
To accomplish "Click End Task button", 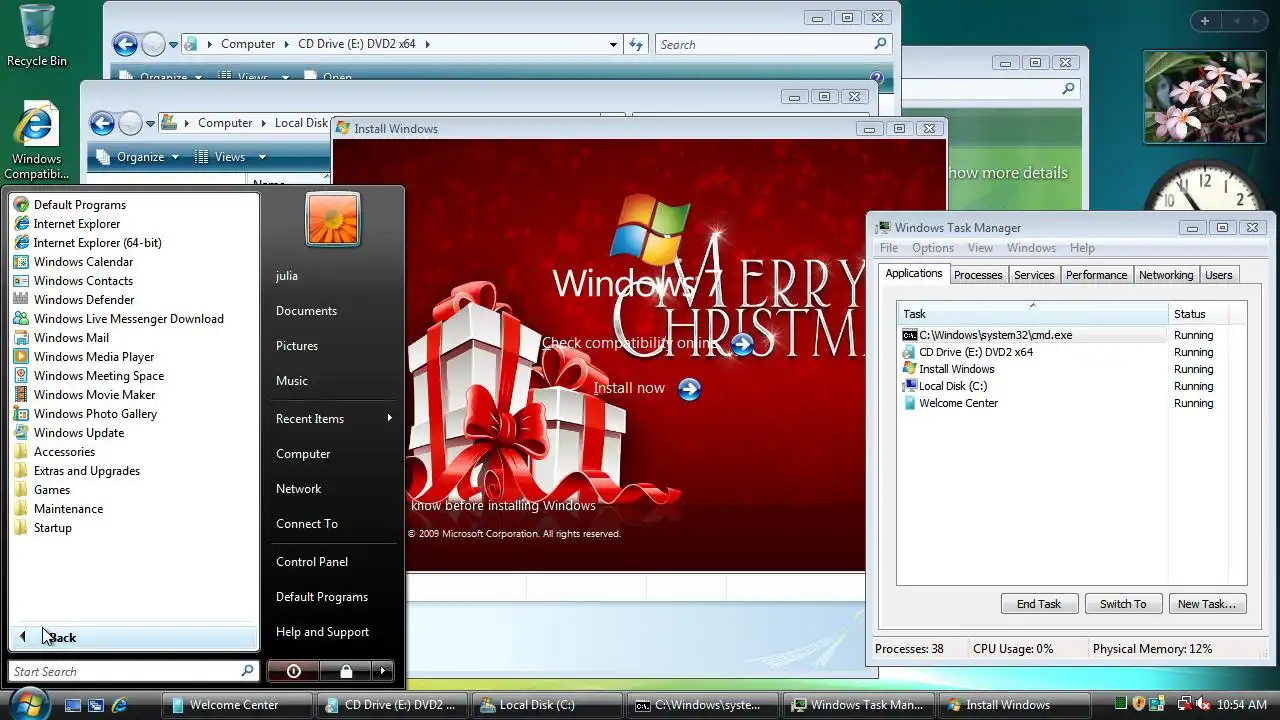I will [1039, 604].
